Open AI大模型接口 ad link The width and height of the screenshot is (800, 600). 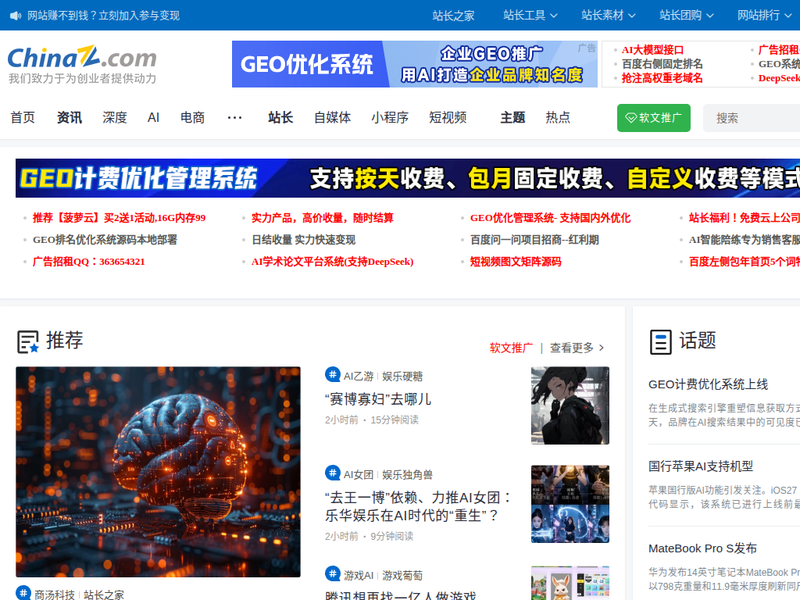pos(653,50)
